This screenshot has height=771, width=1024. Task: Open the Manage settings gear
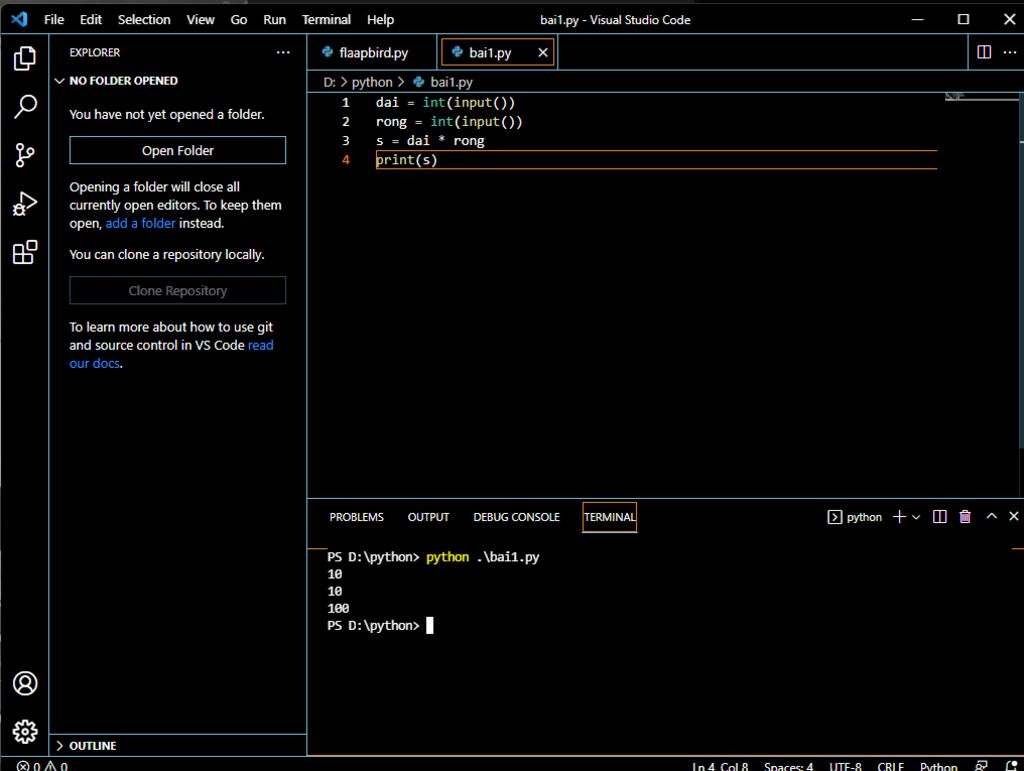coord(25,732)
